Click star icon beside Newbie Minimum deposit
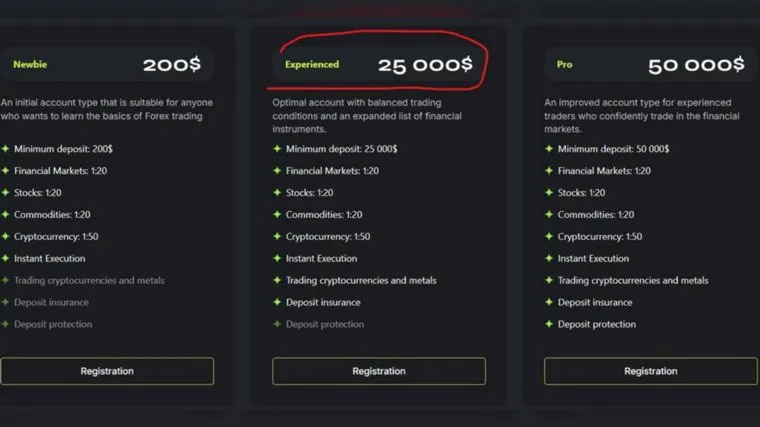 [5, 149]
